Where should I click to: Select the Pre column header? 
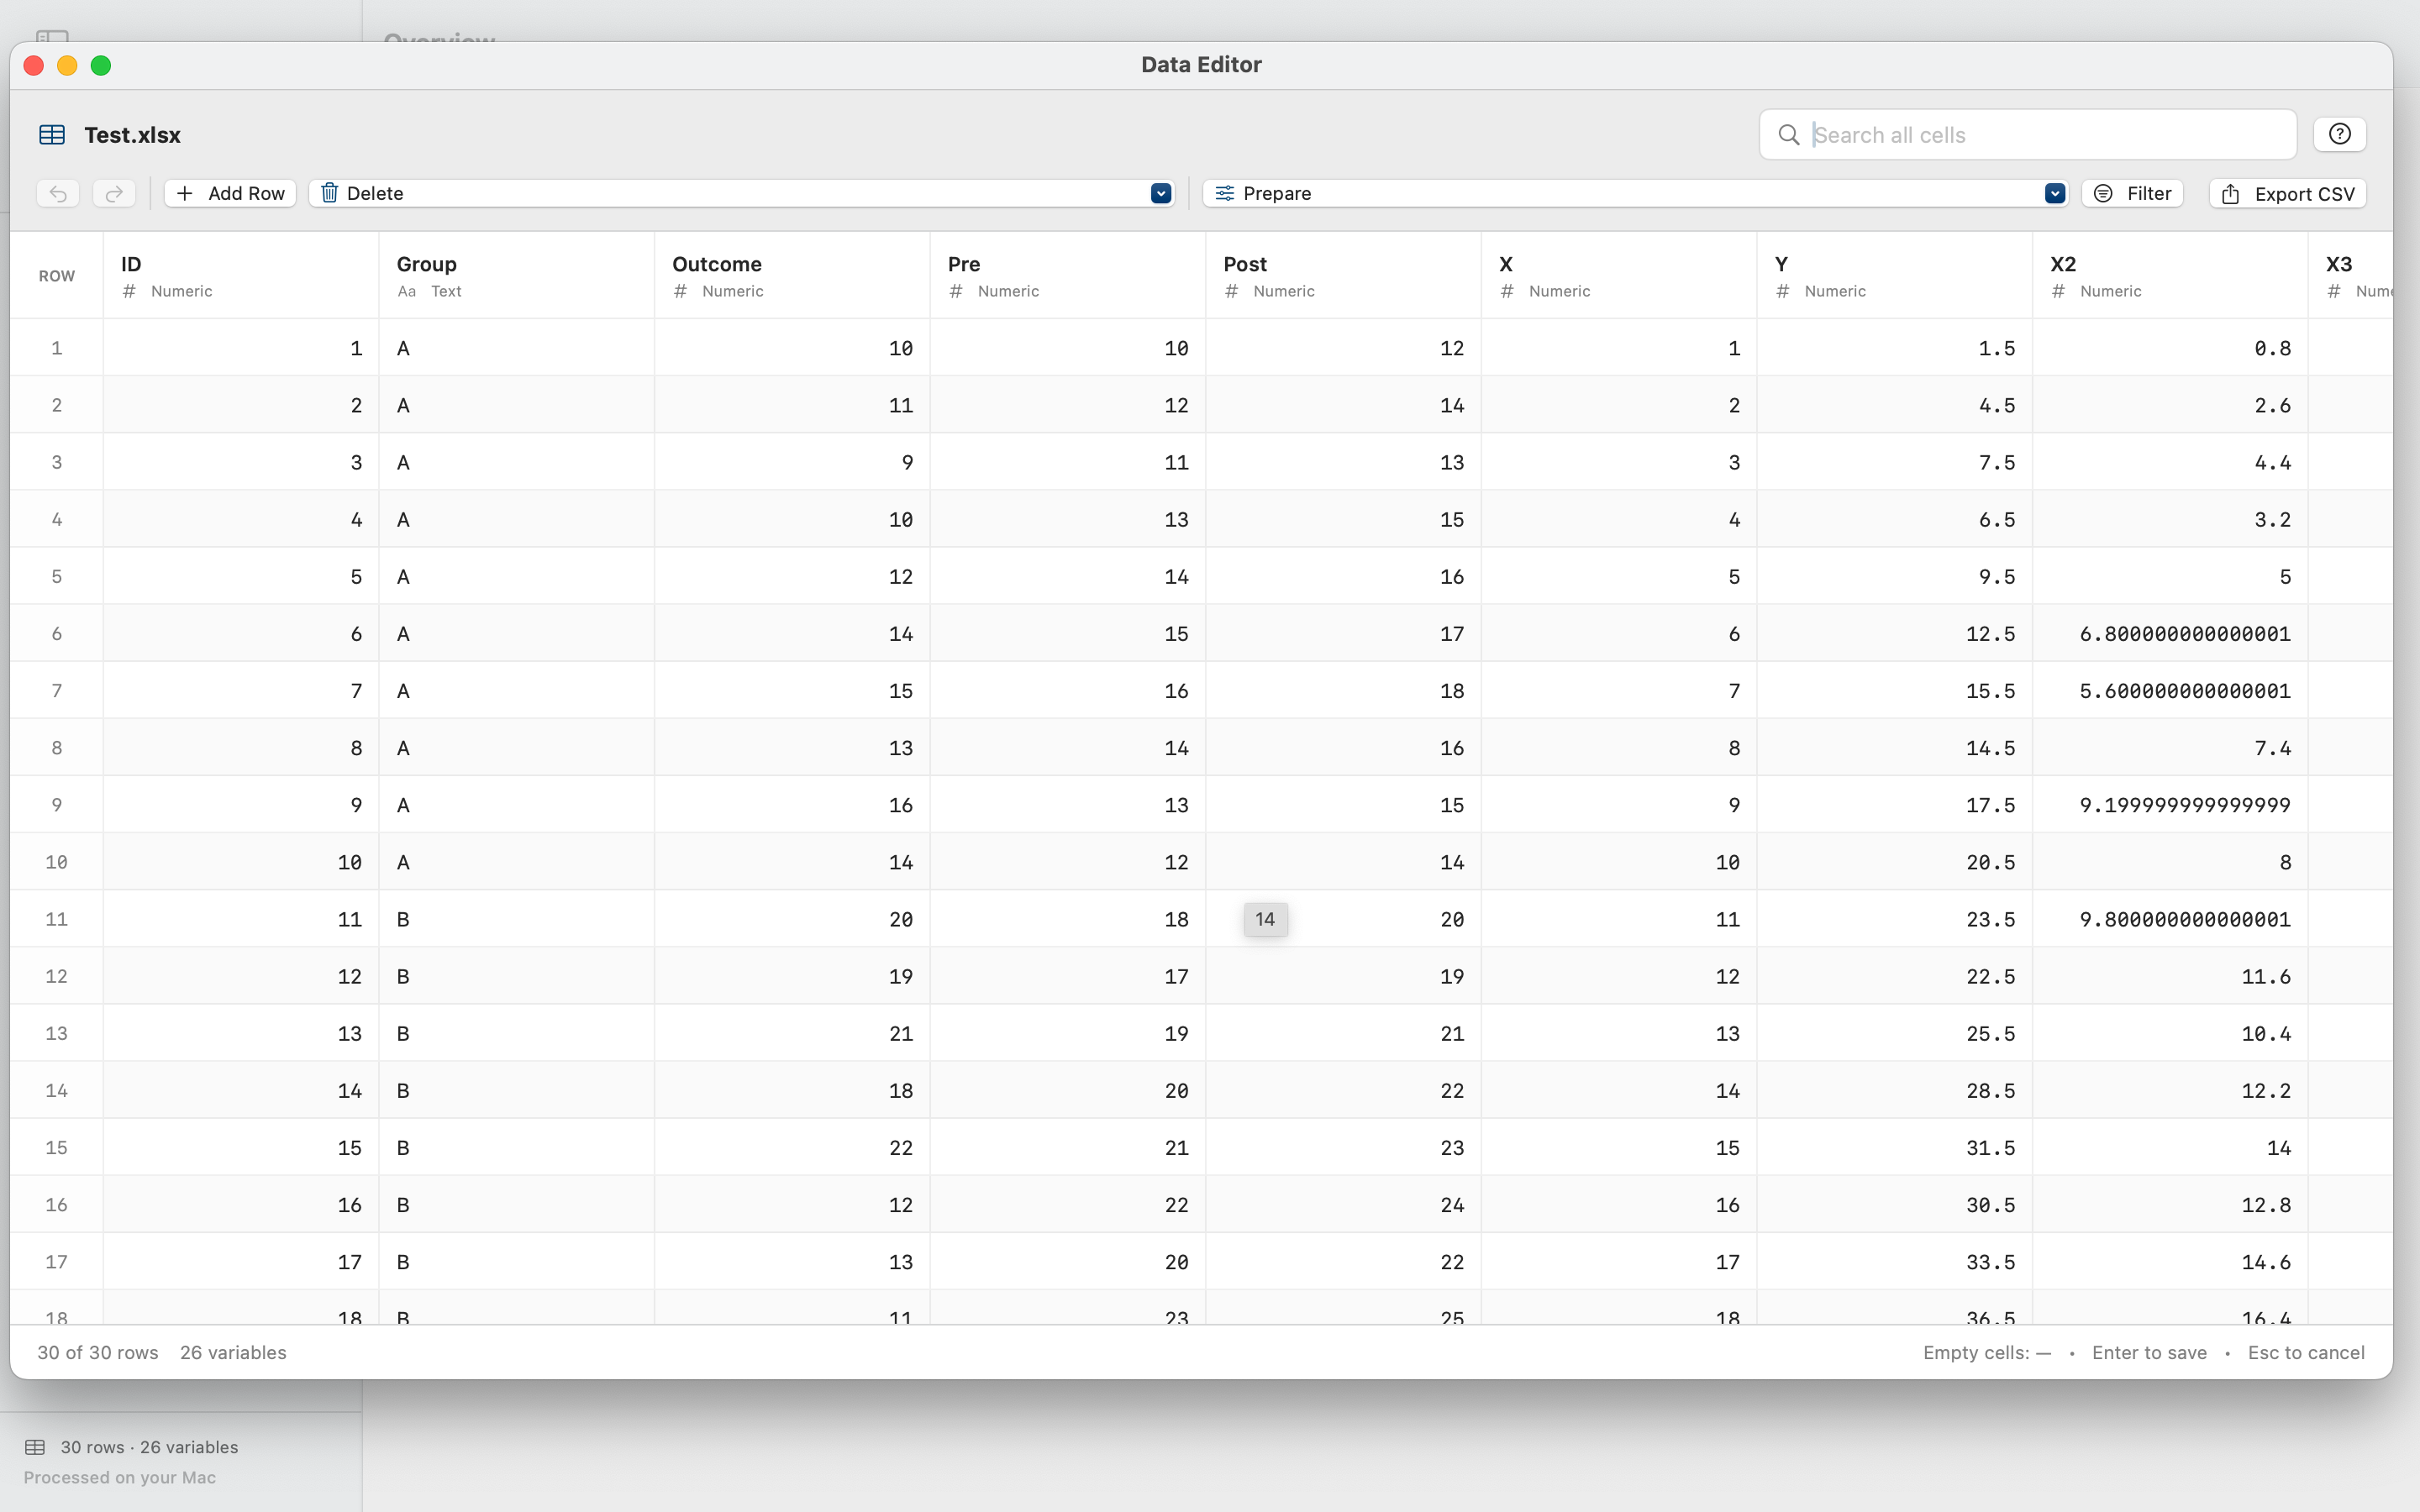[x=1068, y=276]
